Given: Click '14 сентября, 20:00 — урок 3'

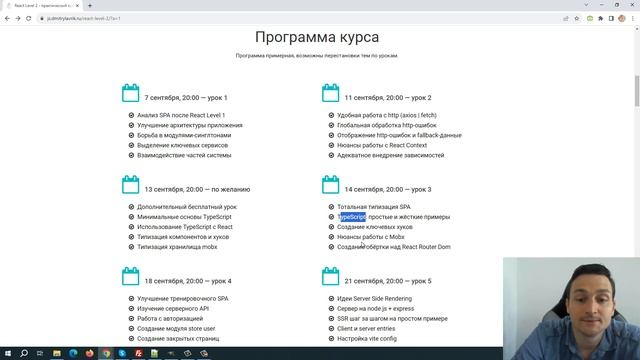Looking at the screenshot, I should (x=388, y=189).
